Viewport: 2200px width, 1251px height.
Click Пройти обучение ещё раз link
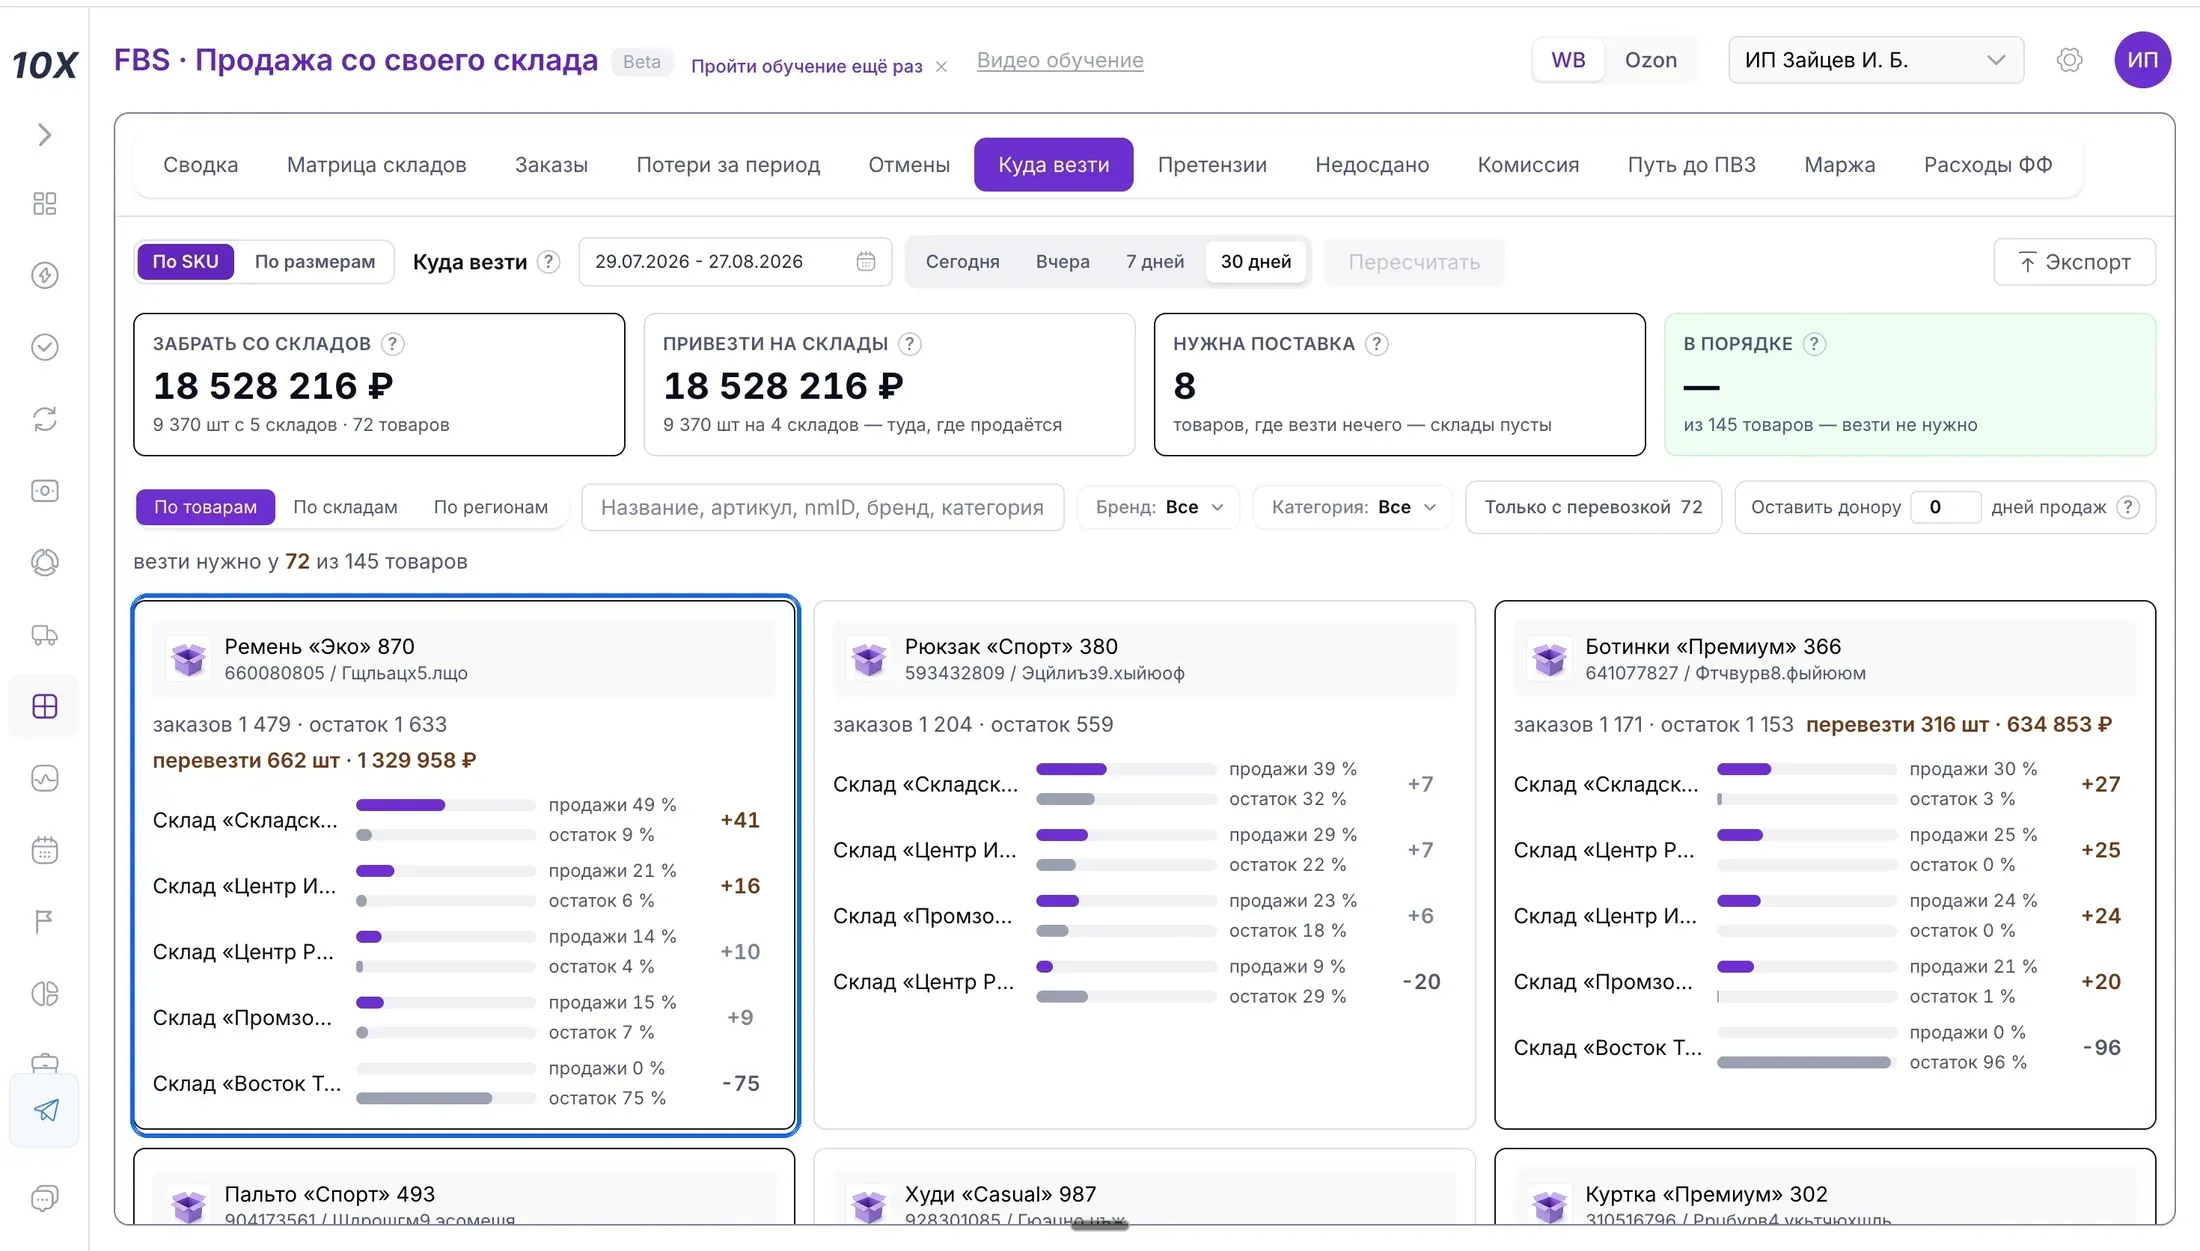coord(807,66)
